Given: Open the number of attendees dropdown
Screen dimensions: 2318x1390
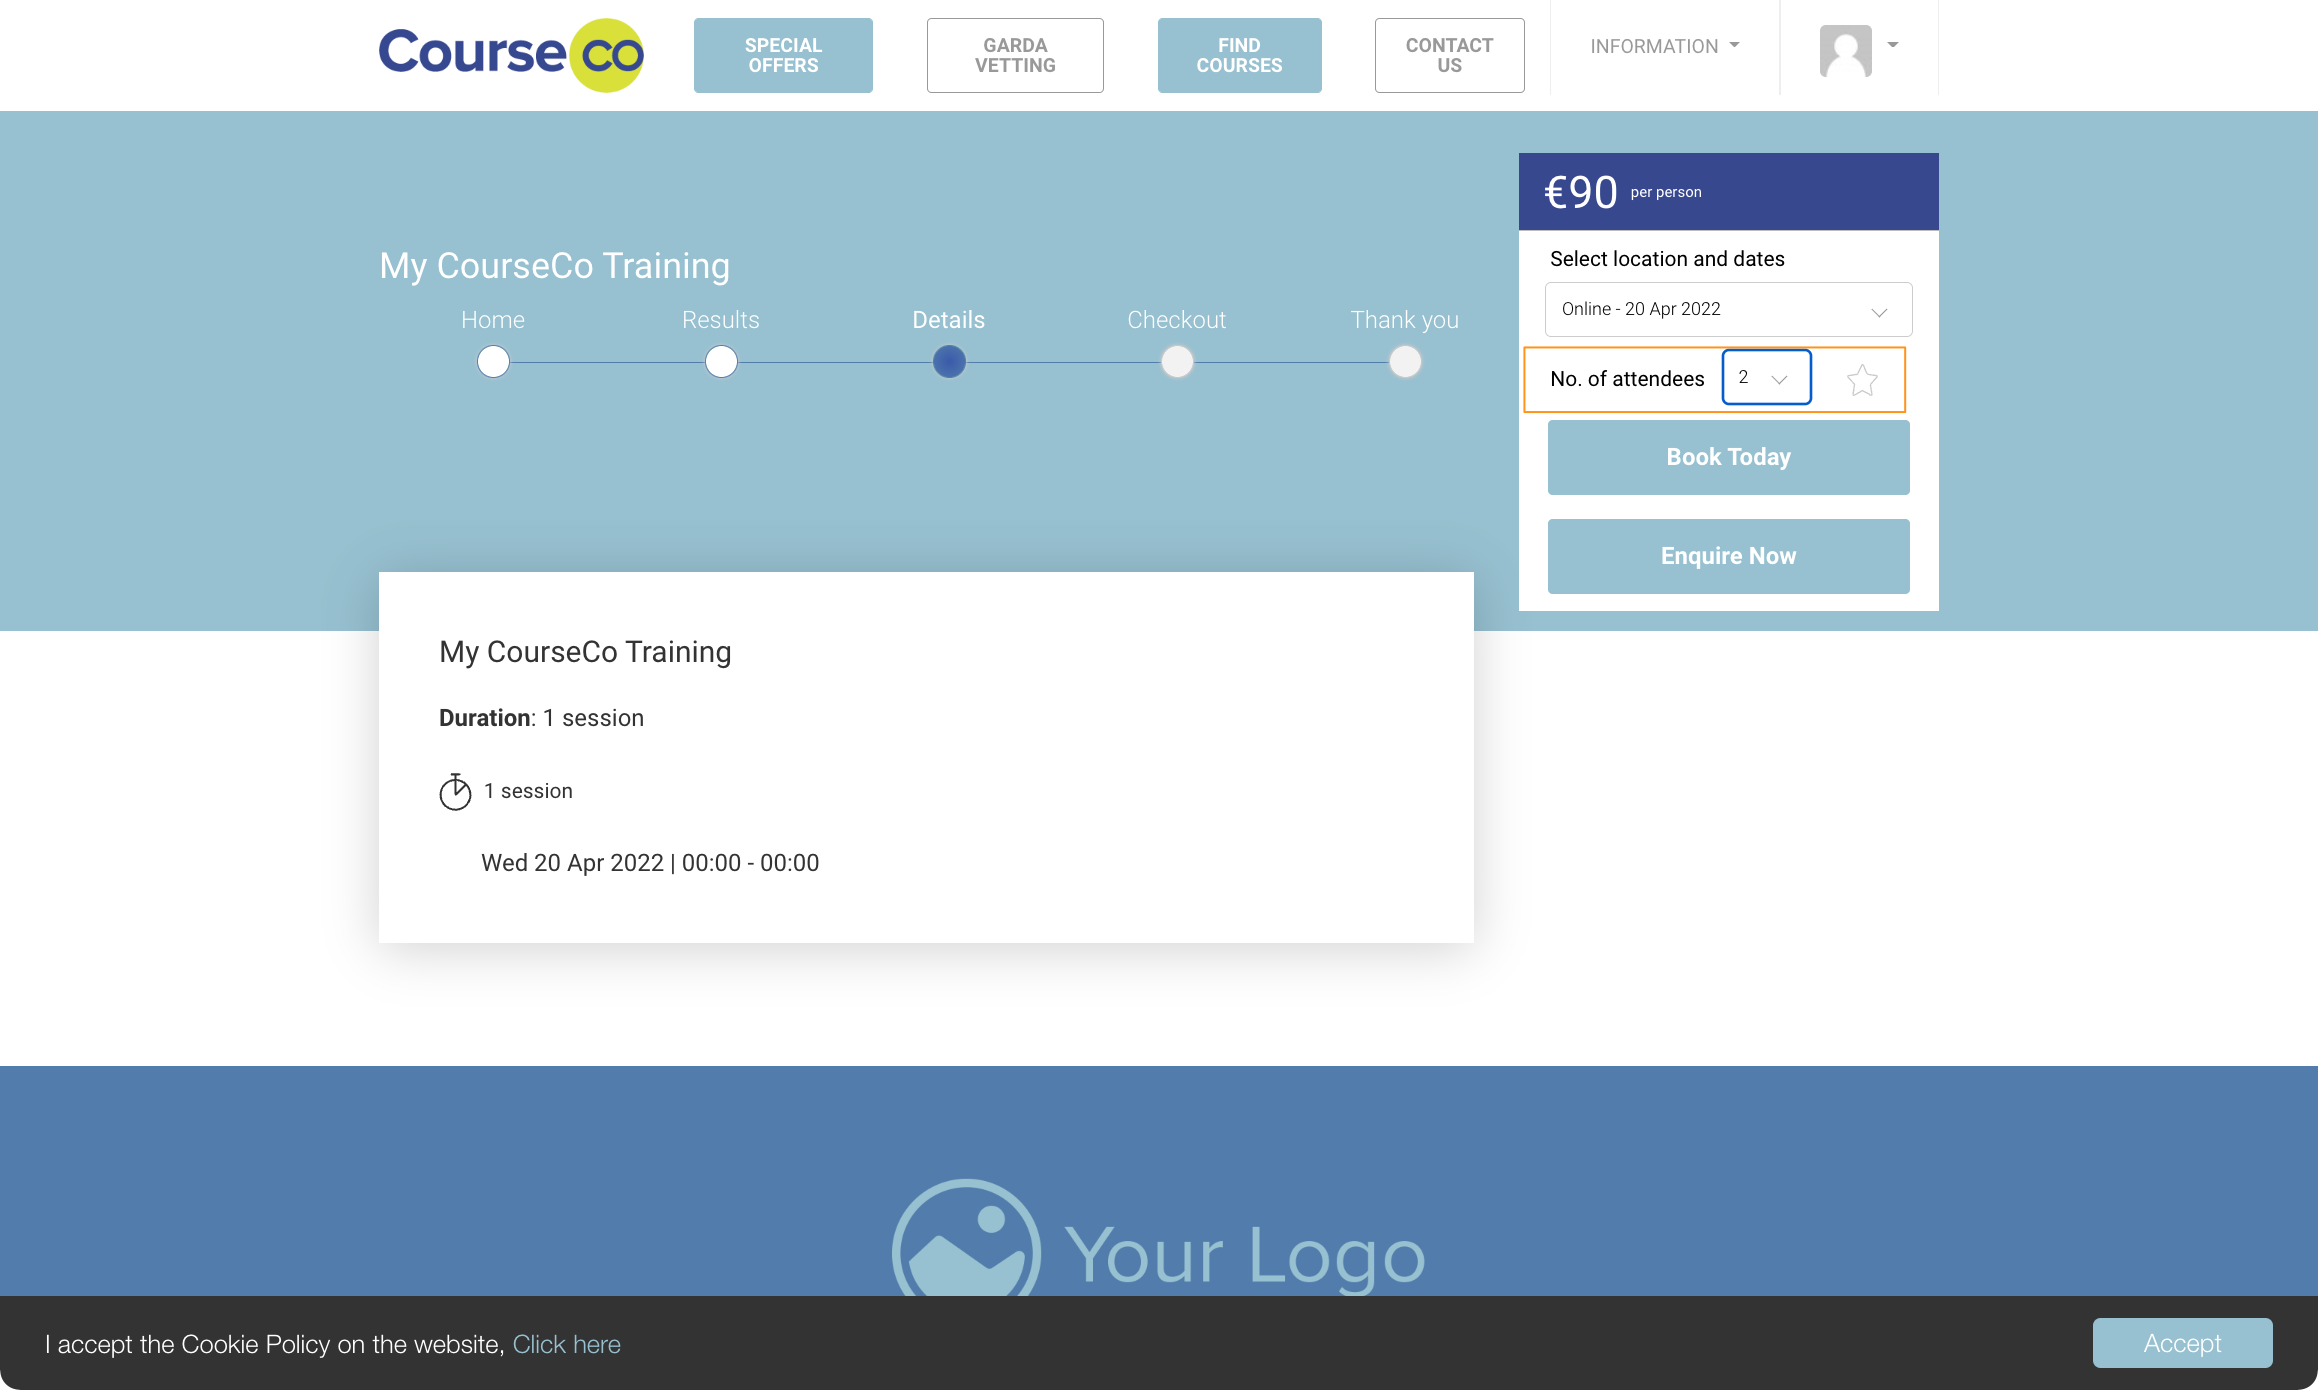Looking at the screenshot, I should [1766, 377].
